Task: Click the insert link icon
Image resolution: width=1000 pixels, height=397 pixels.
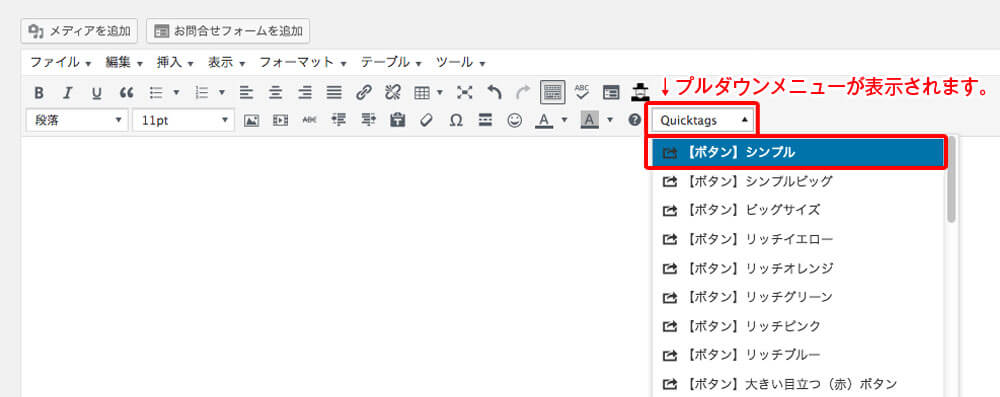Action: (x=364, y=93)
